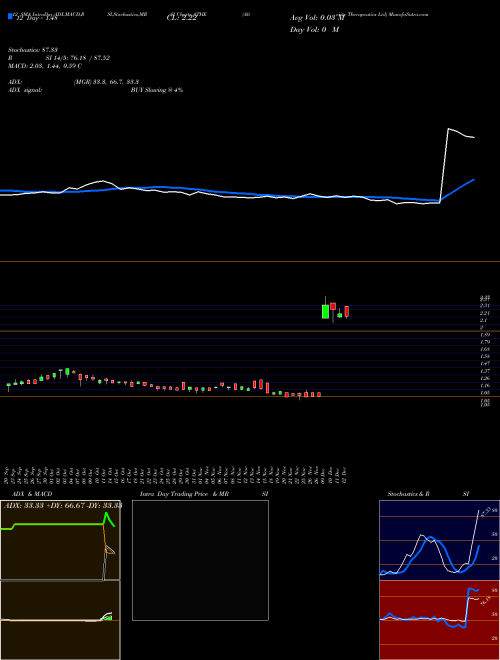500x660 pixels.
Task: Click the 'Stochastics & R' panel title
Action: click(x=408, y=494)
